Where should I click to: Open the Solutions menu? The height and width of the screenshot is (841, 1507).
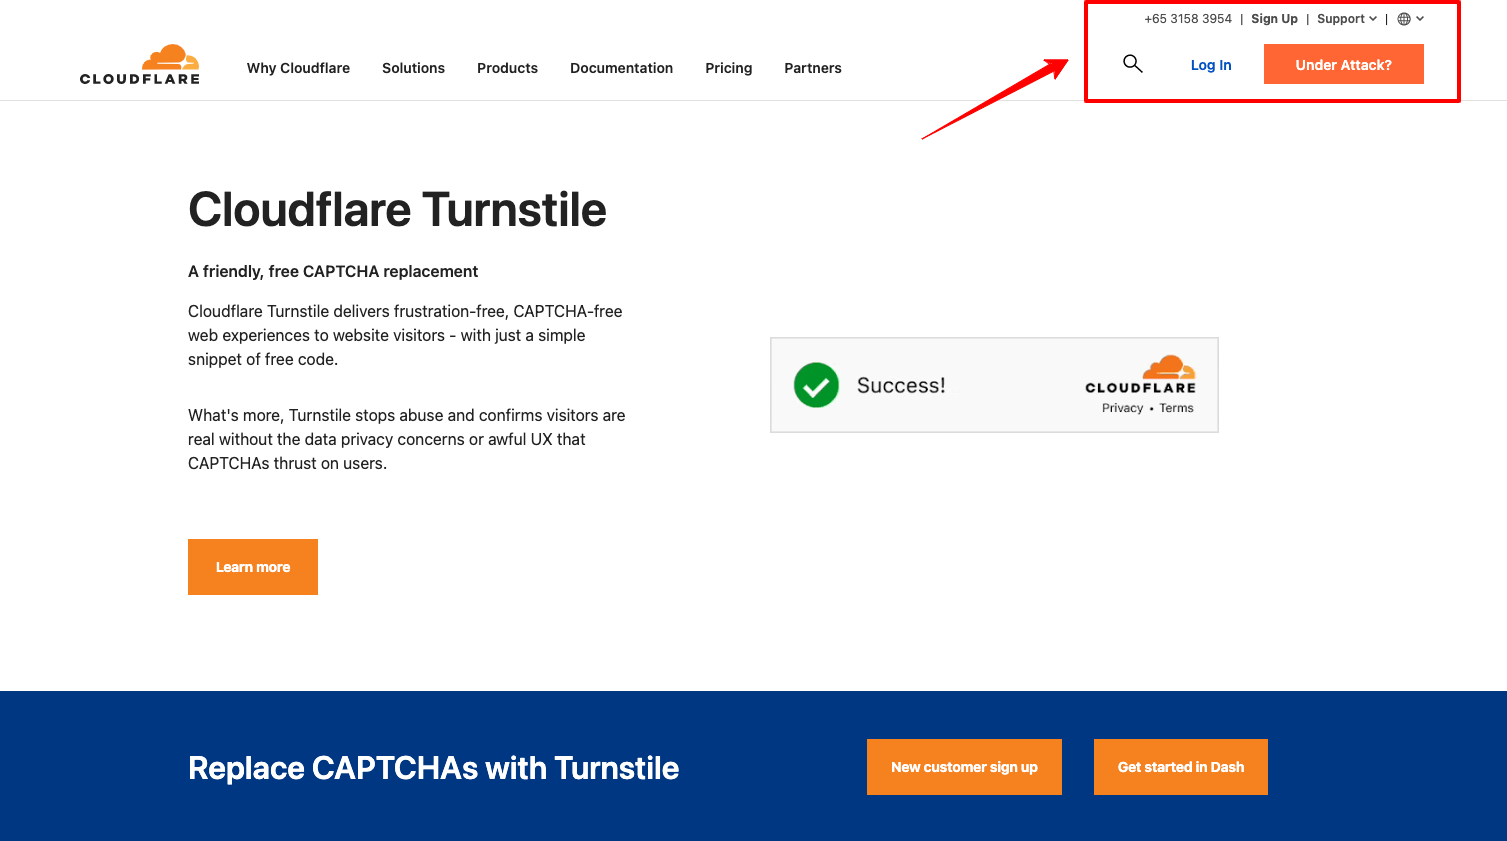[x=413, y=68]
